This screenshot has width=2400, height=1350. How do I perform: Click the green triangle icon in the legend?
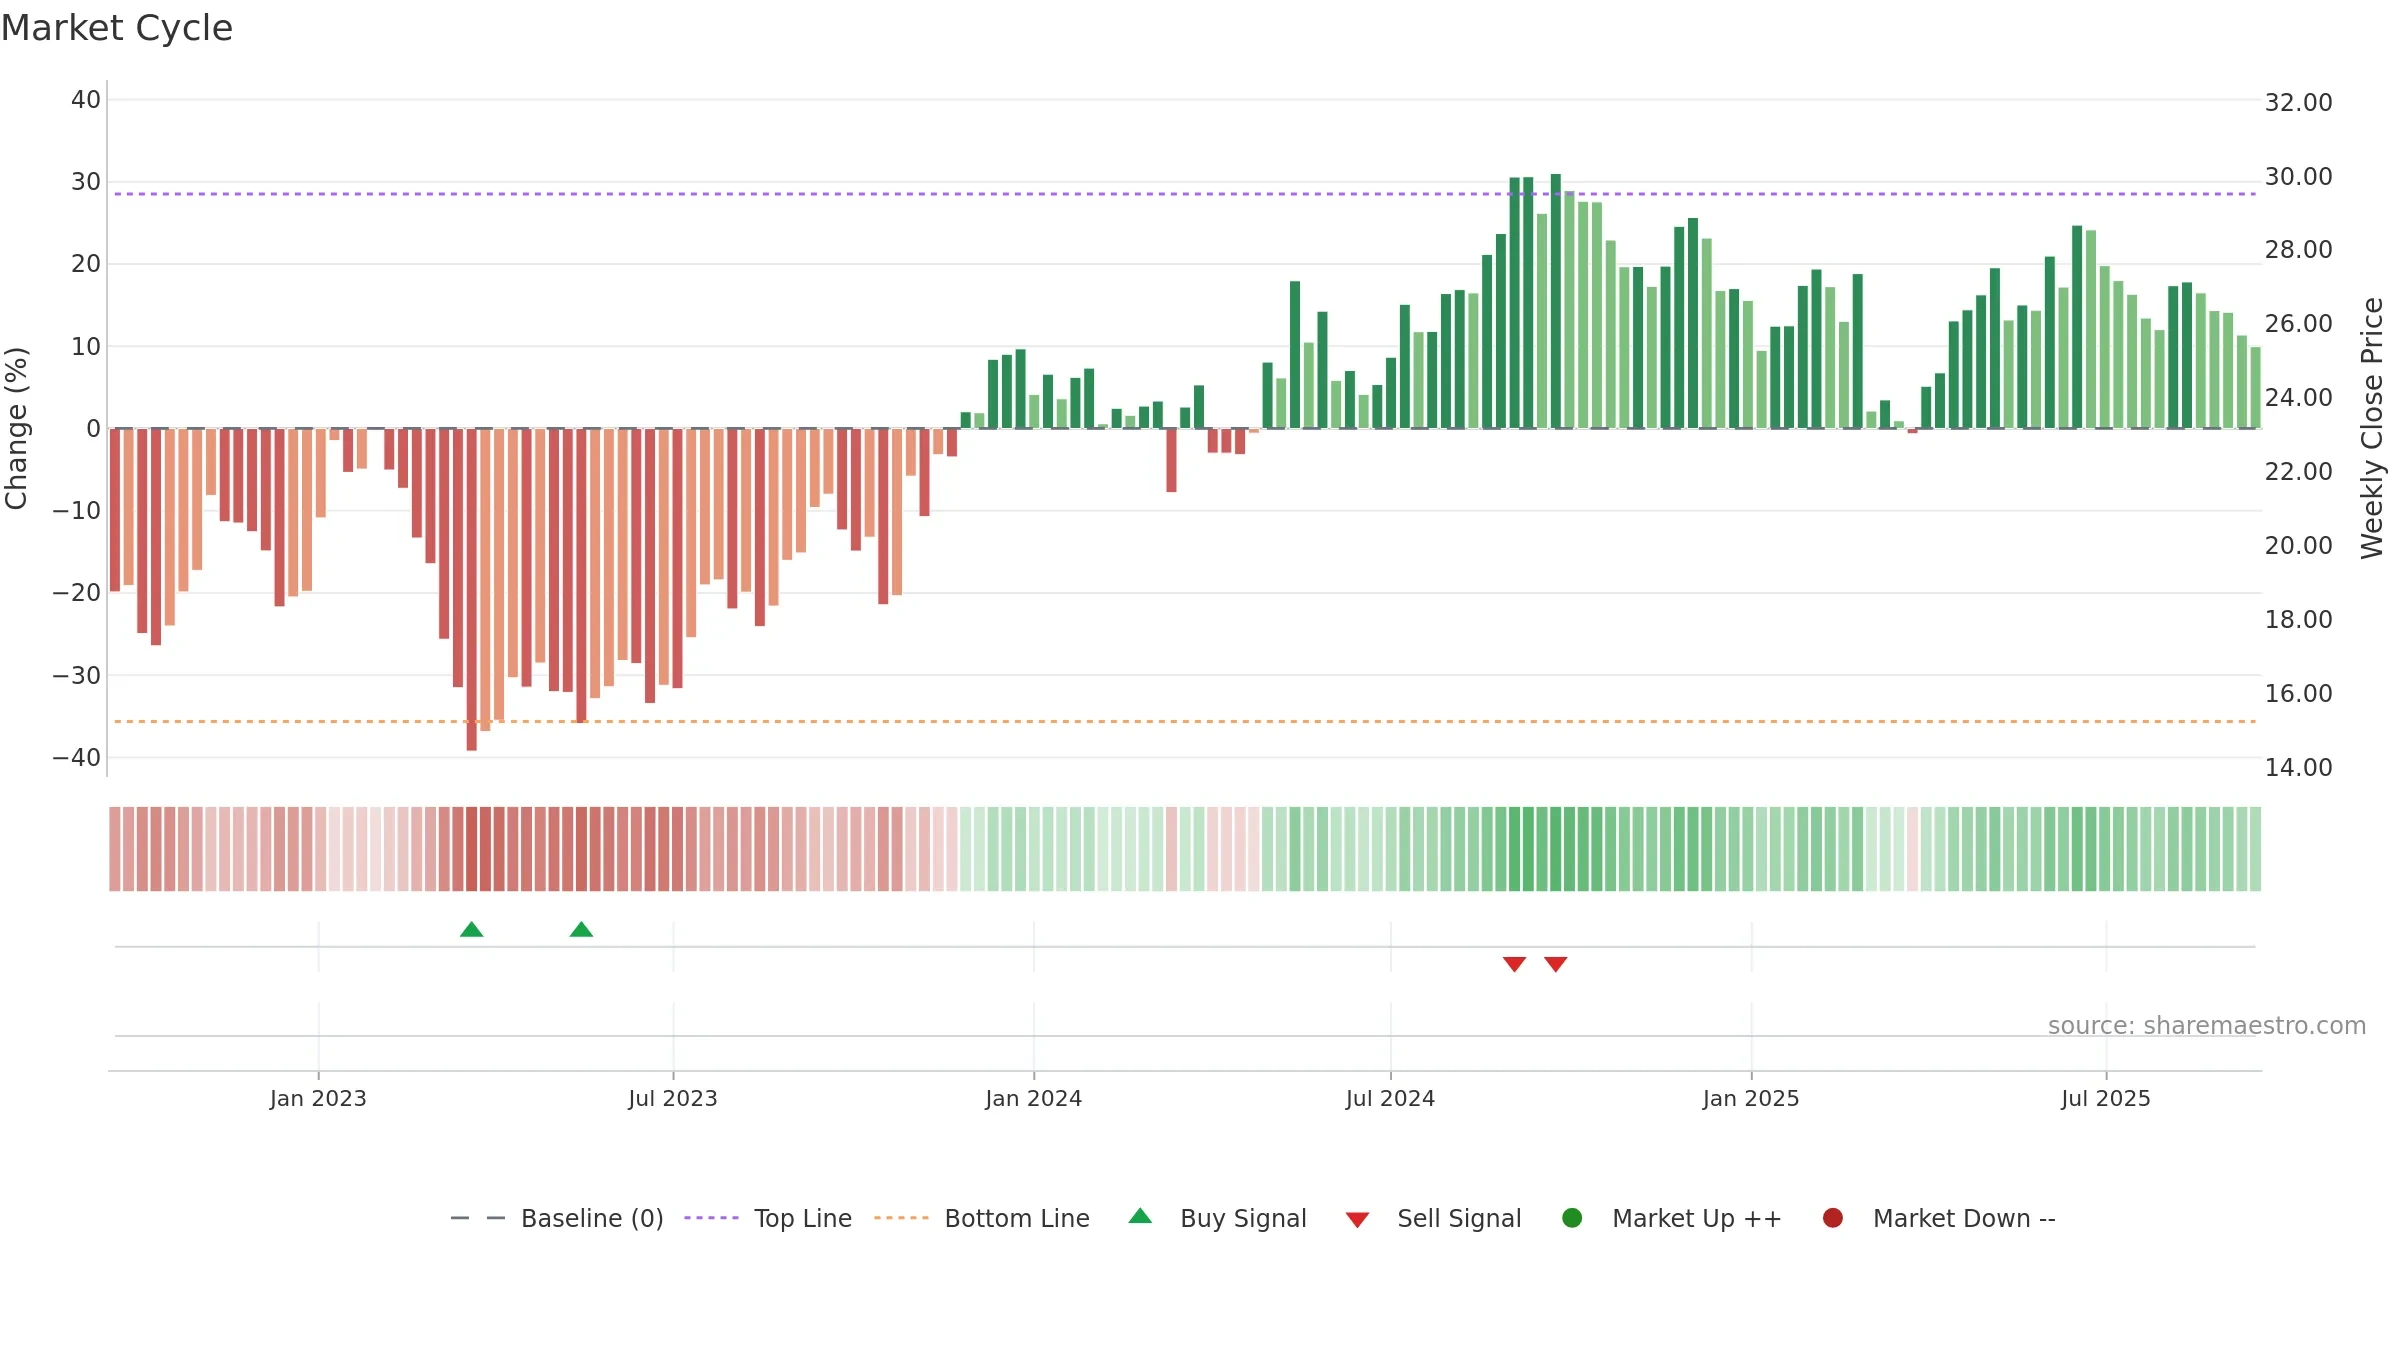pyautogui.click(x=1140, y=1216)
